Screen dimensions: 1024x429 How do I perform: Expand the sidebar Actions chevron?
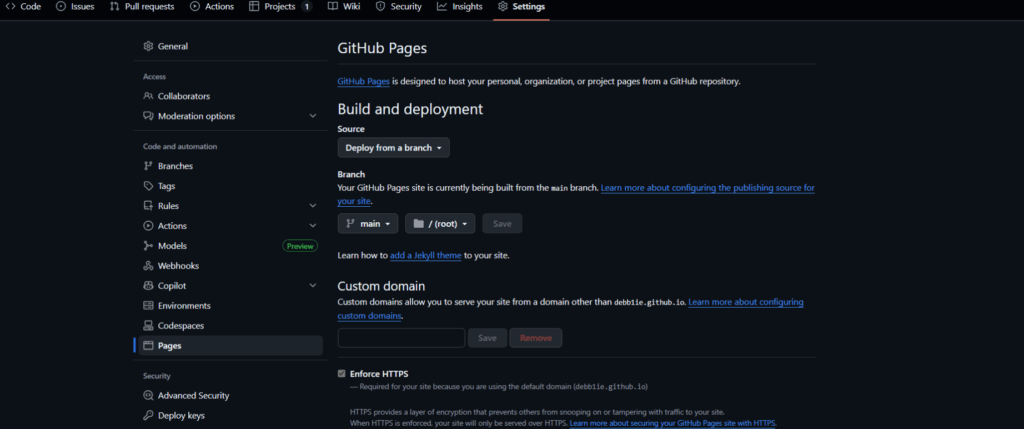click(x=313, y=226)
